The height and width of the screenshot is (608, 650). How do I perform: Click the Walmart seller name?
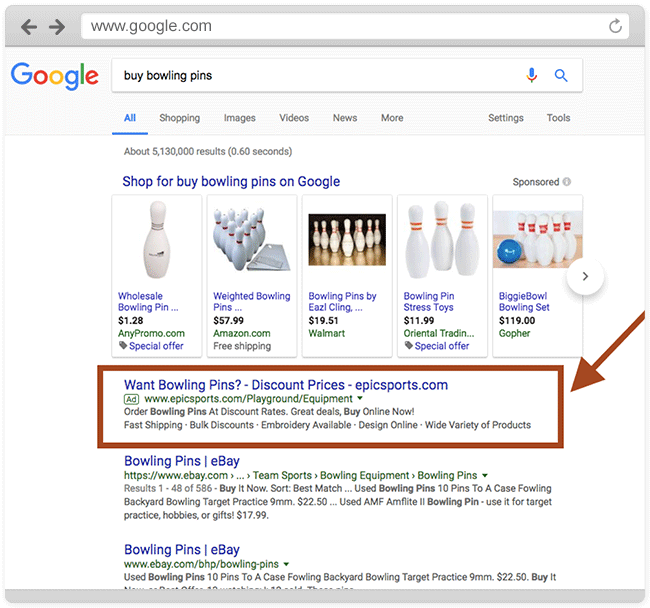tap(327, 334)
